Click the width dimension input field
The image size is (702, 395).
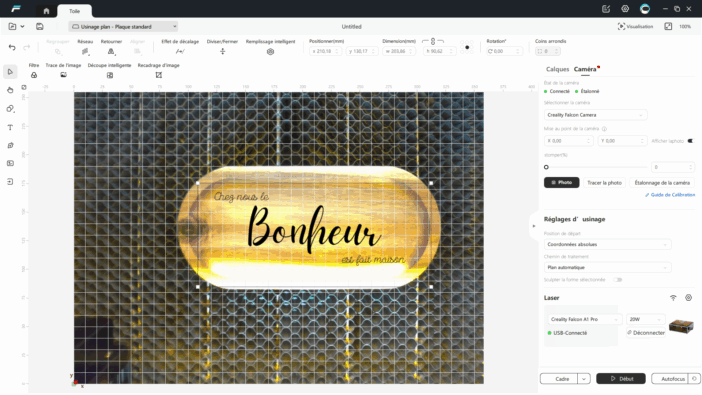tap(399, 52)
